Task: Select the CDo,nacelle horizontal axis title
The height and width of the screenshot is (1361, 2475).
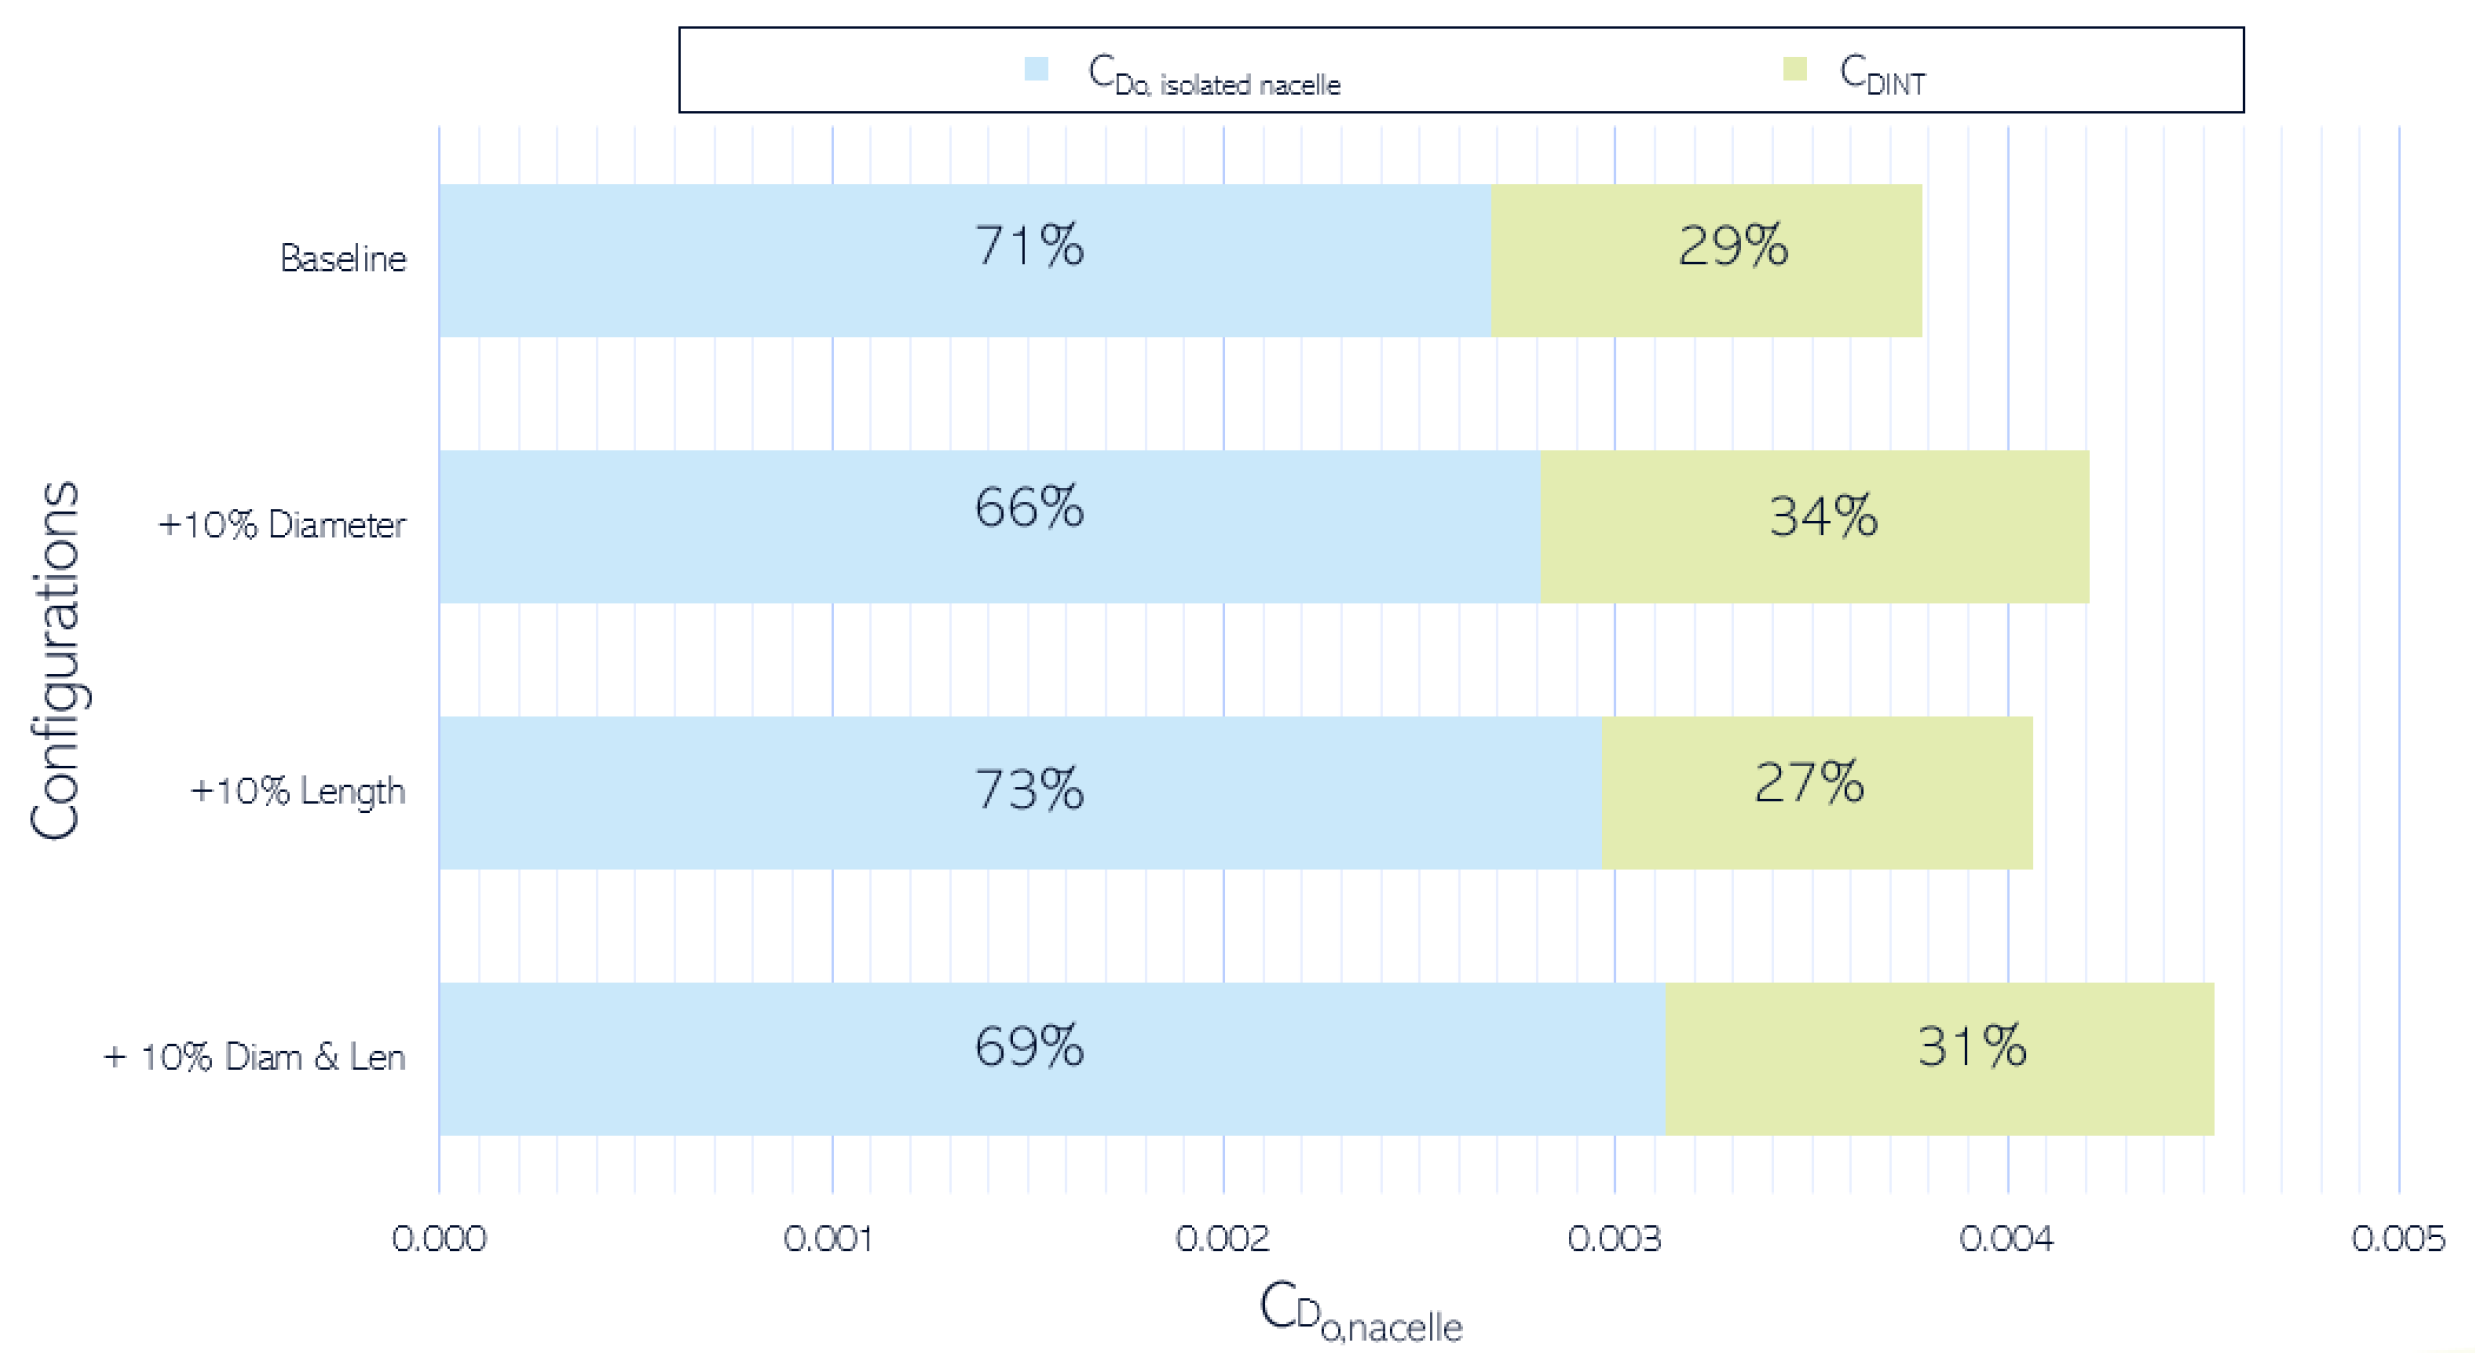Action: (x=1360, y=1312)
